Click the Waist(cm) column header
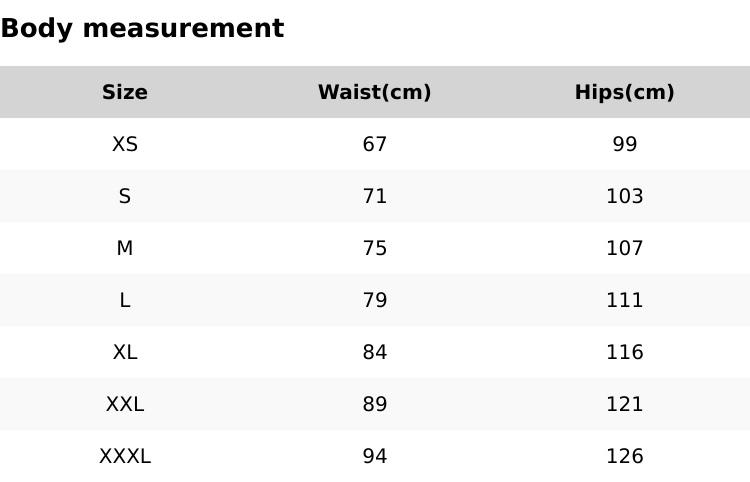 [x=375, y=93]
